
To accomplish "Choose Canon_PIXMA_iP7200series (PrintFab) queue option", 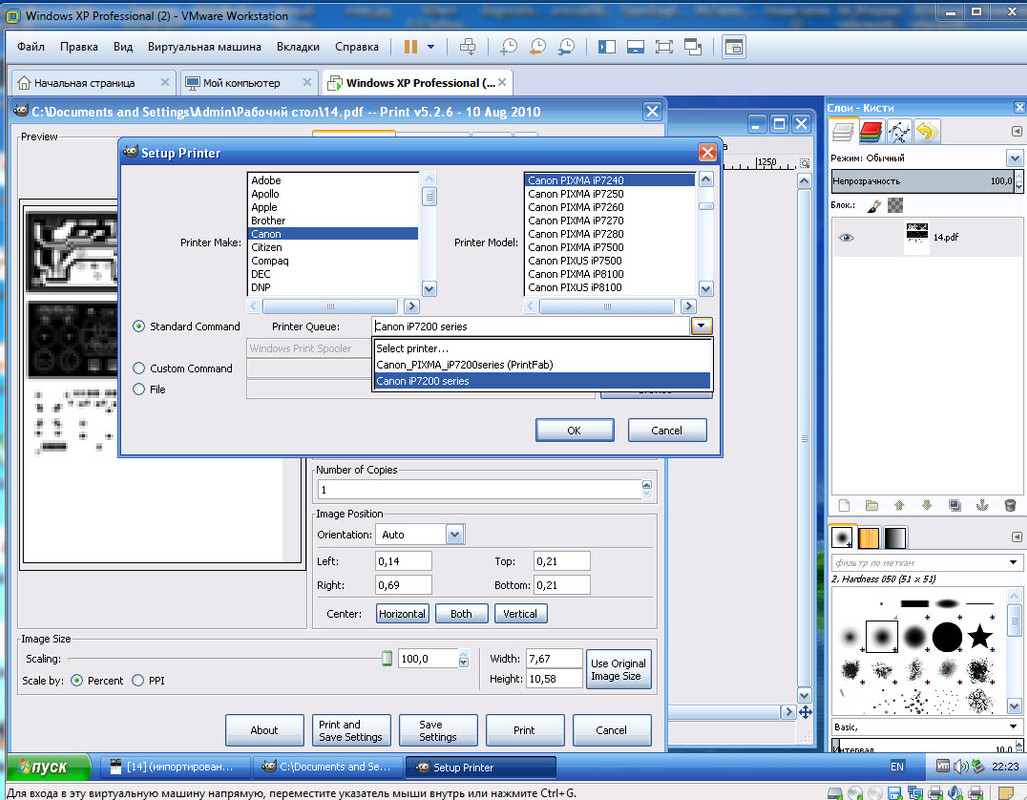I will point(541,365).
